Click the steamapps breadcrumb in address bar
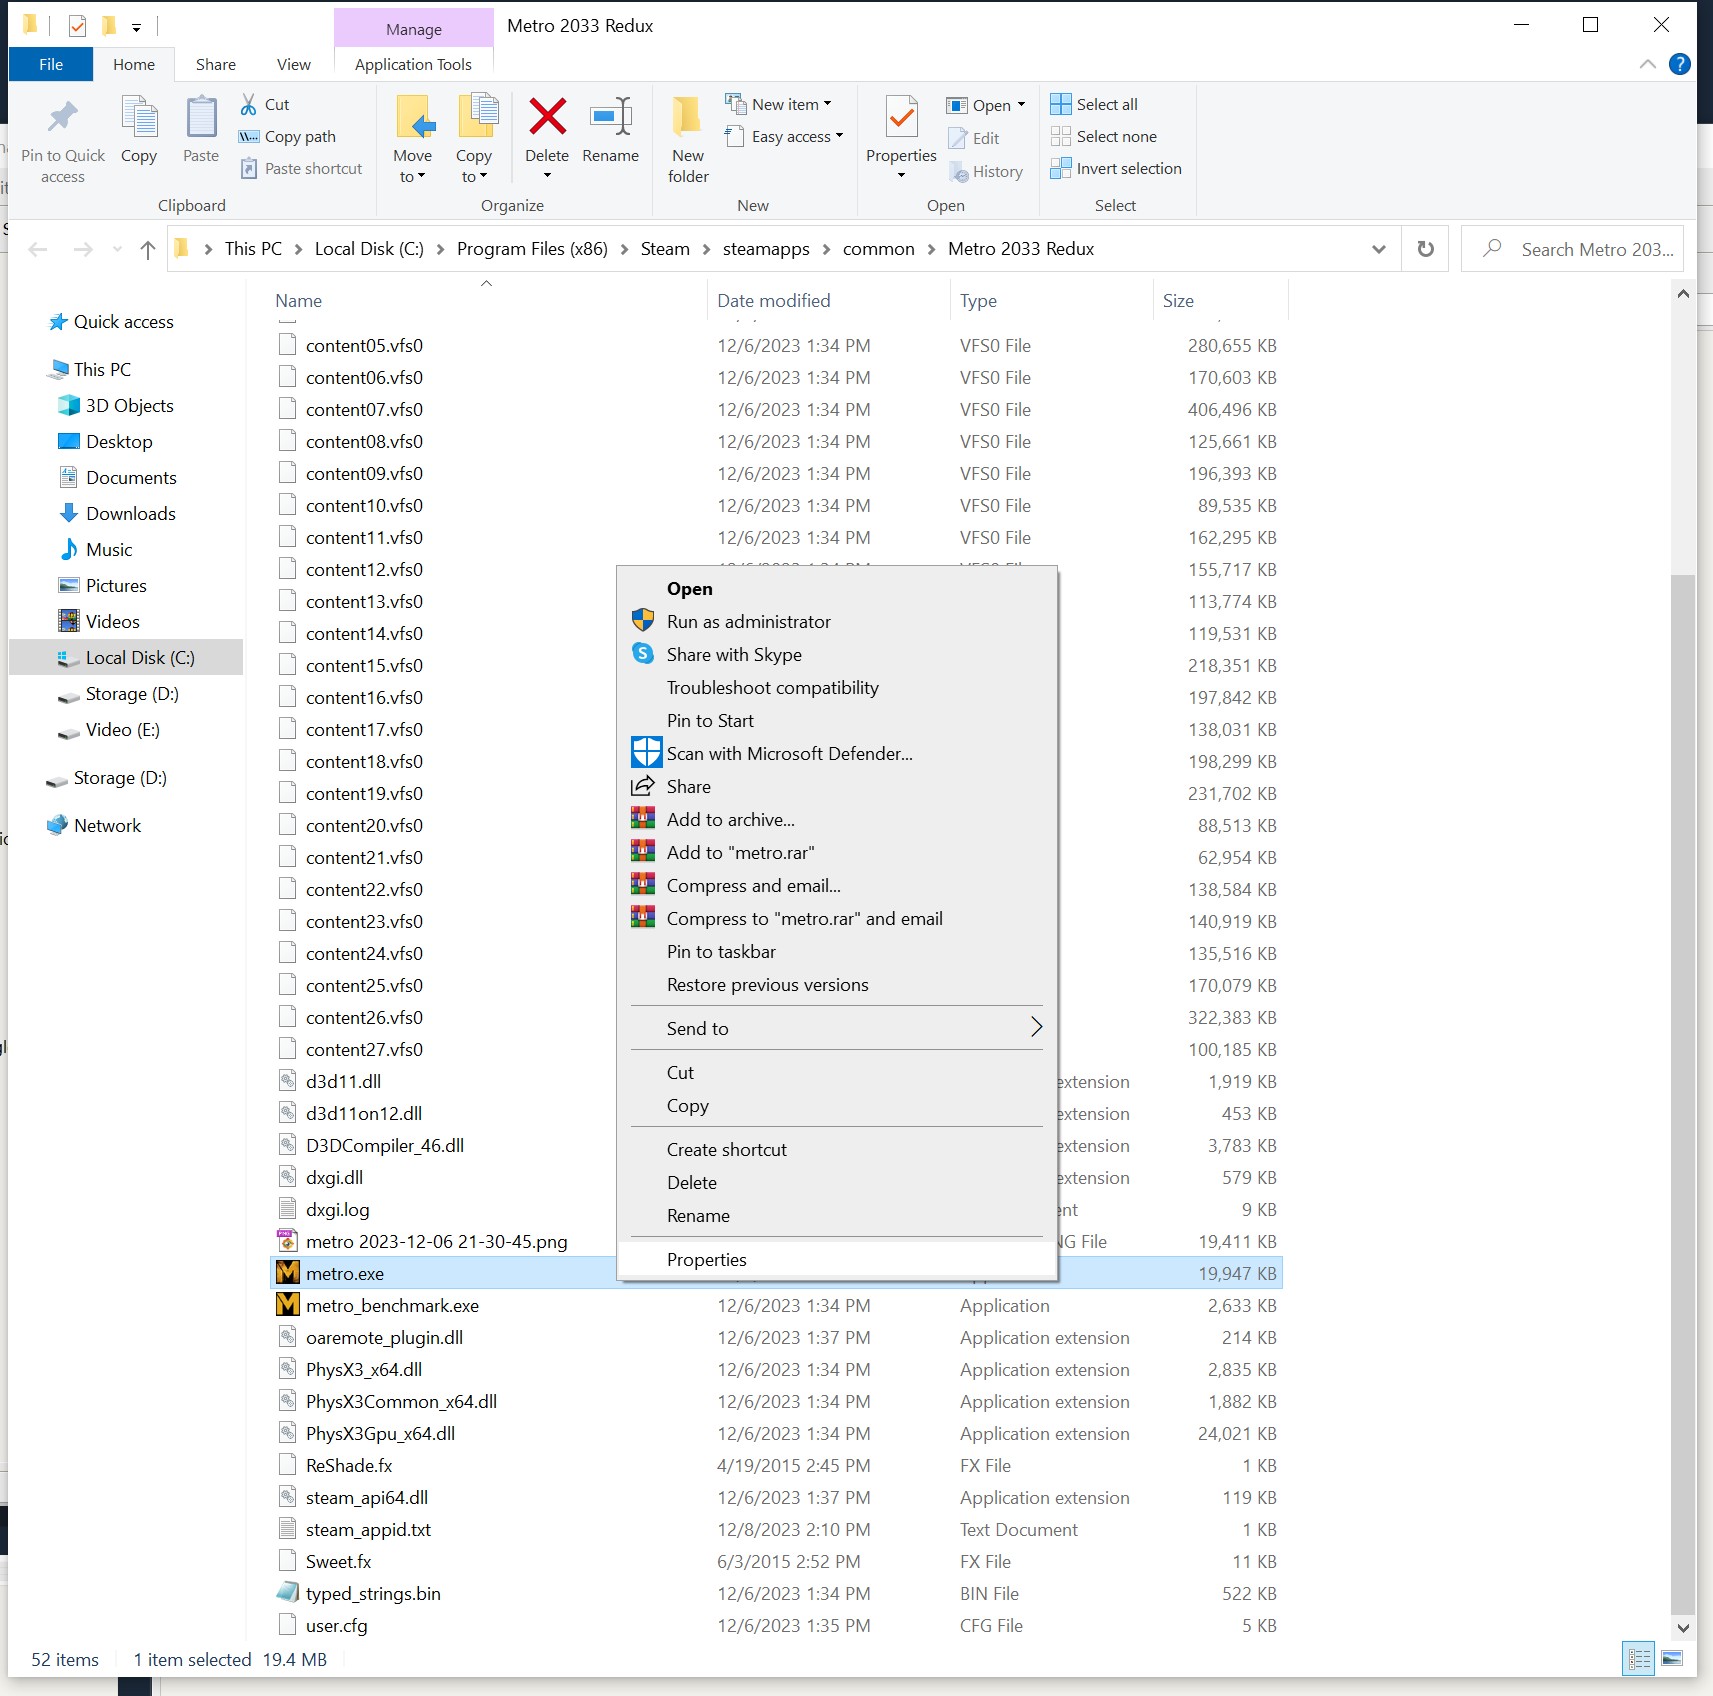Screen dimensions: 1713x1696 tap(766, 249)
